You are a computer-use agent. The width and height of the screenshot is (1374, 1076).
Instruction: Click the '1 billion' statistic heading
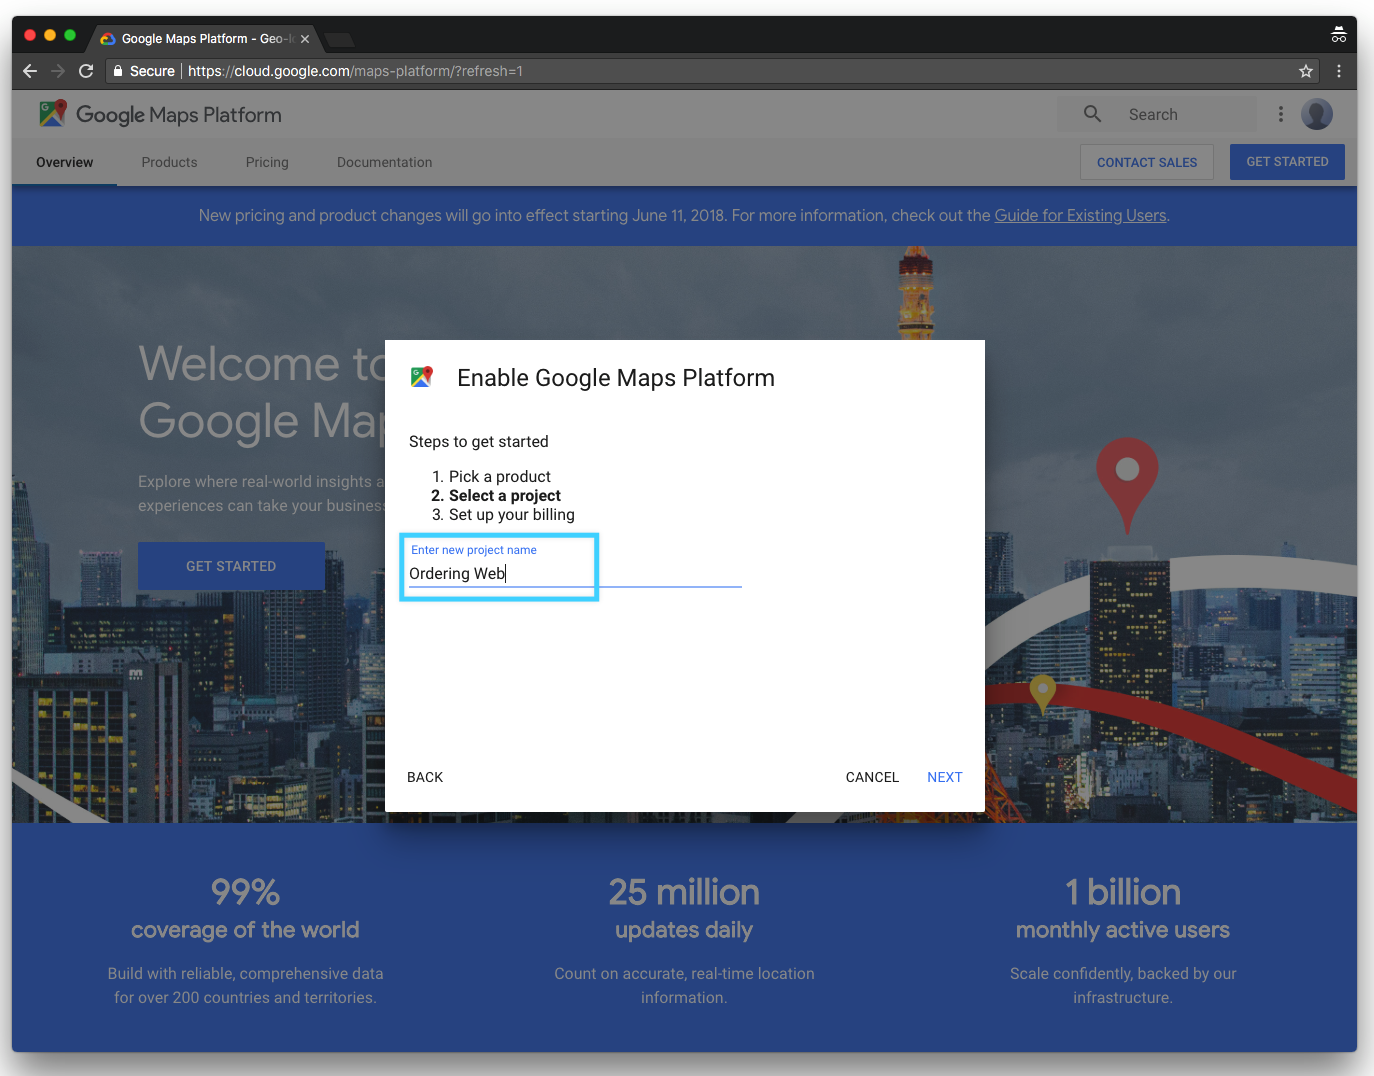pyautogui.click(x=1123, y=891)
